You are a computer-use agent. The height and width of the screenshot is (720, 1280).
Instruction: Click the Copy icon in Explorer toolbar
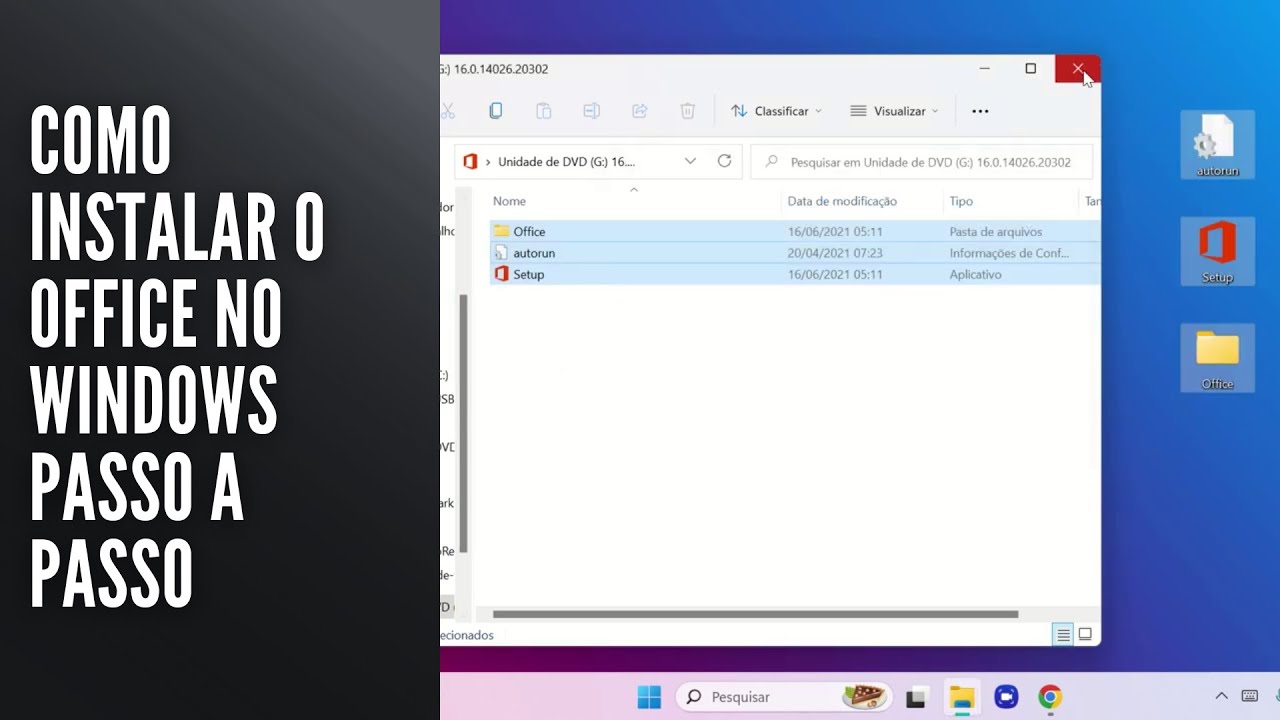click(x=495, y=111)
